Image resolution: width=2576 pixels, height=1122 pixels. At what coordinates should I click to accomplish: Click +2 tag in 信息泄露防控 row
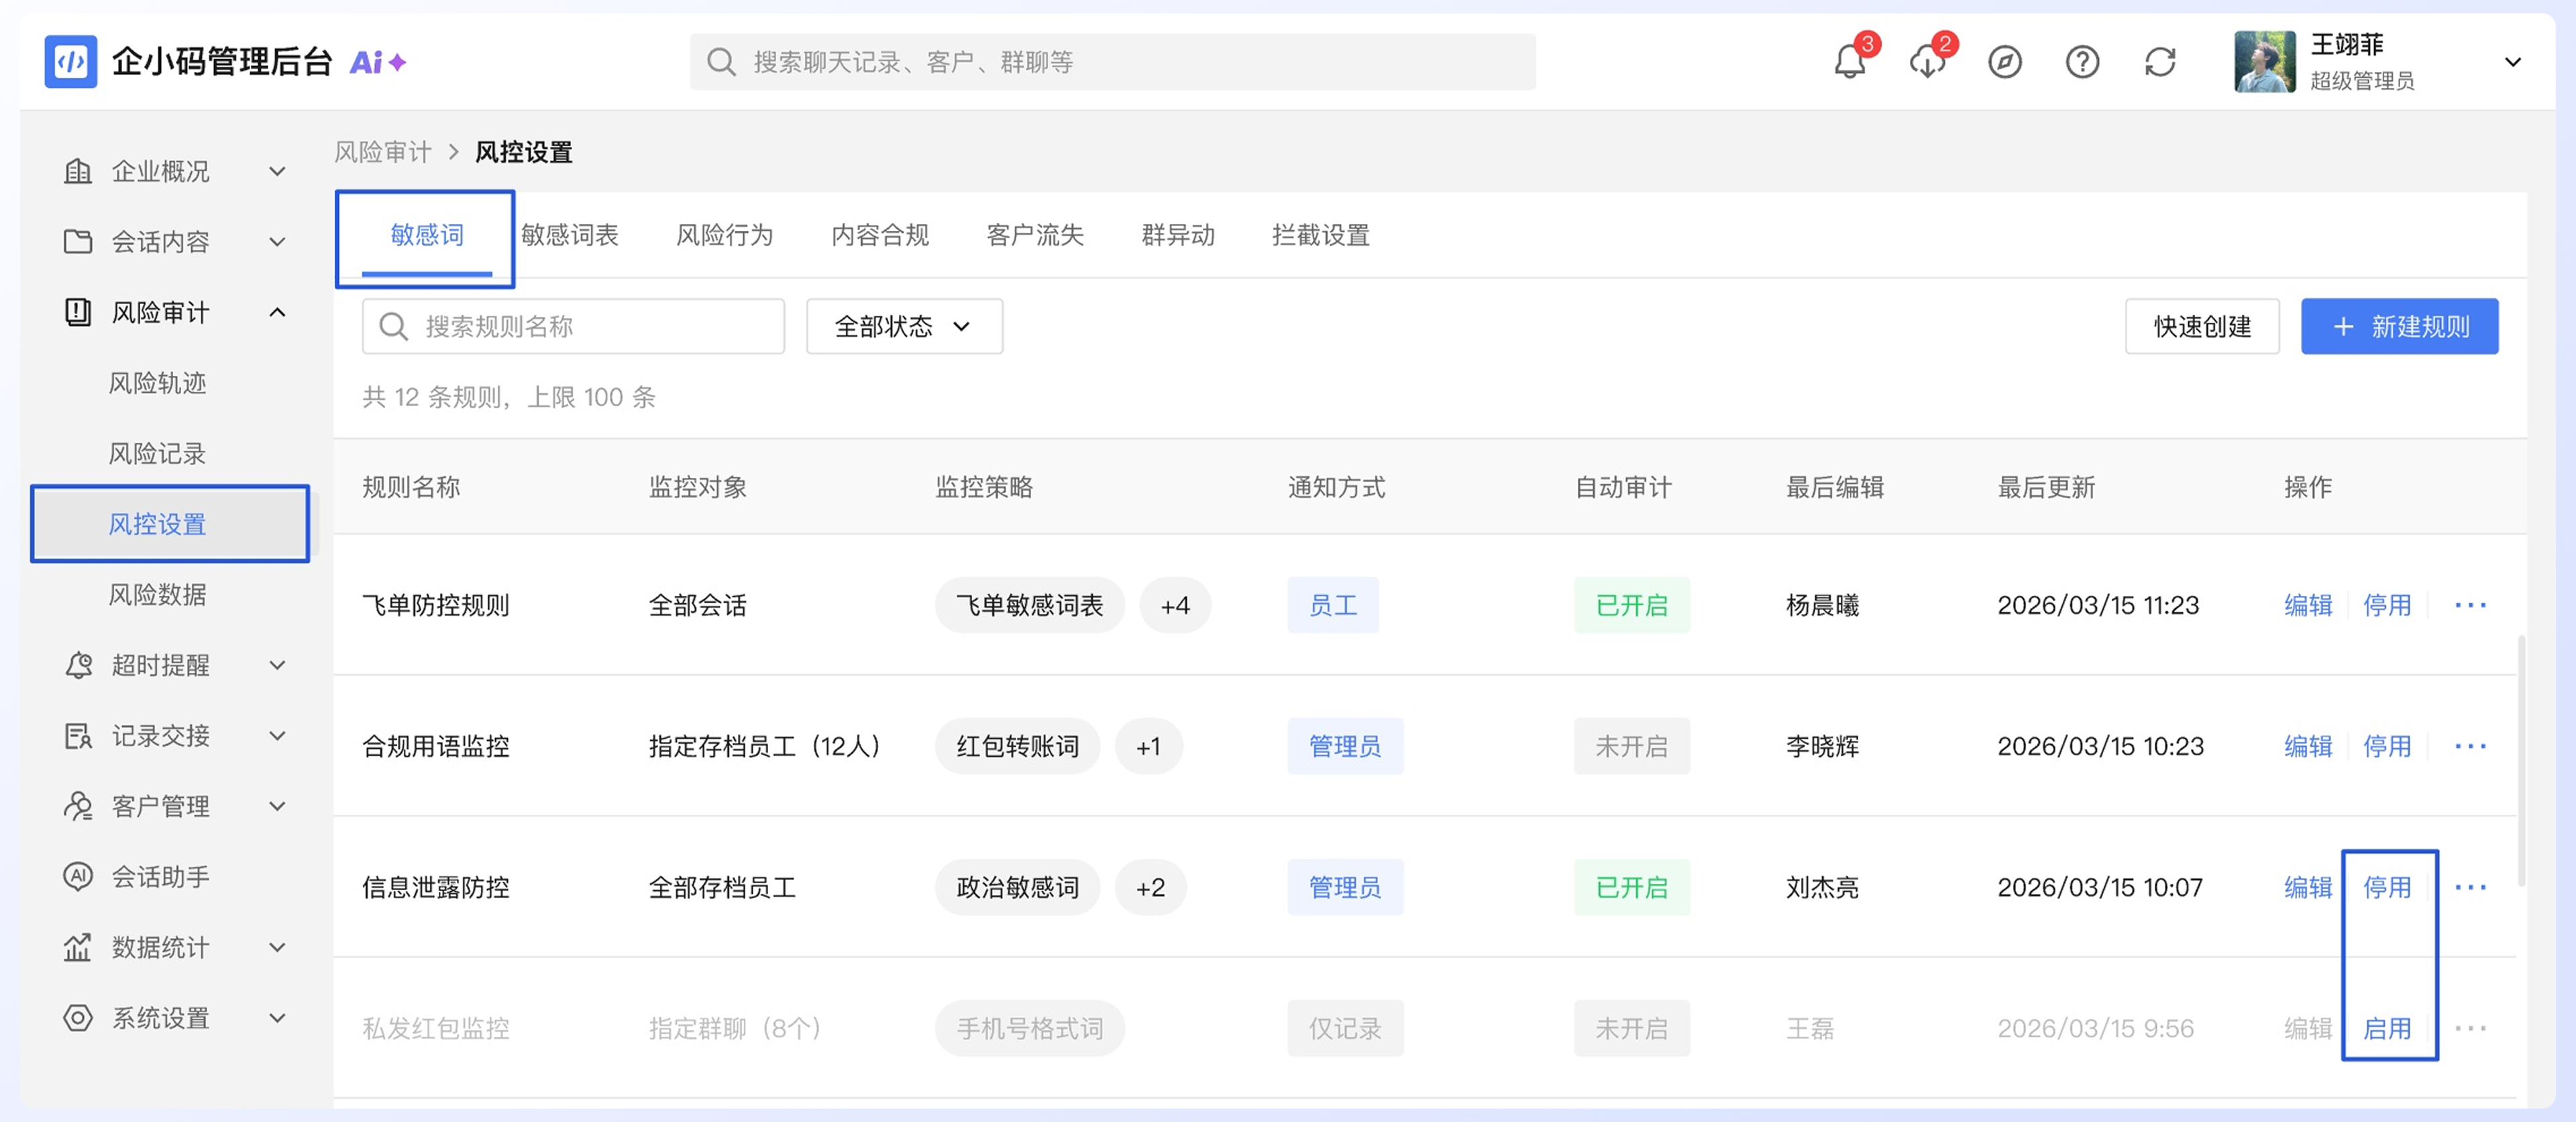1150,887
